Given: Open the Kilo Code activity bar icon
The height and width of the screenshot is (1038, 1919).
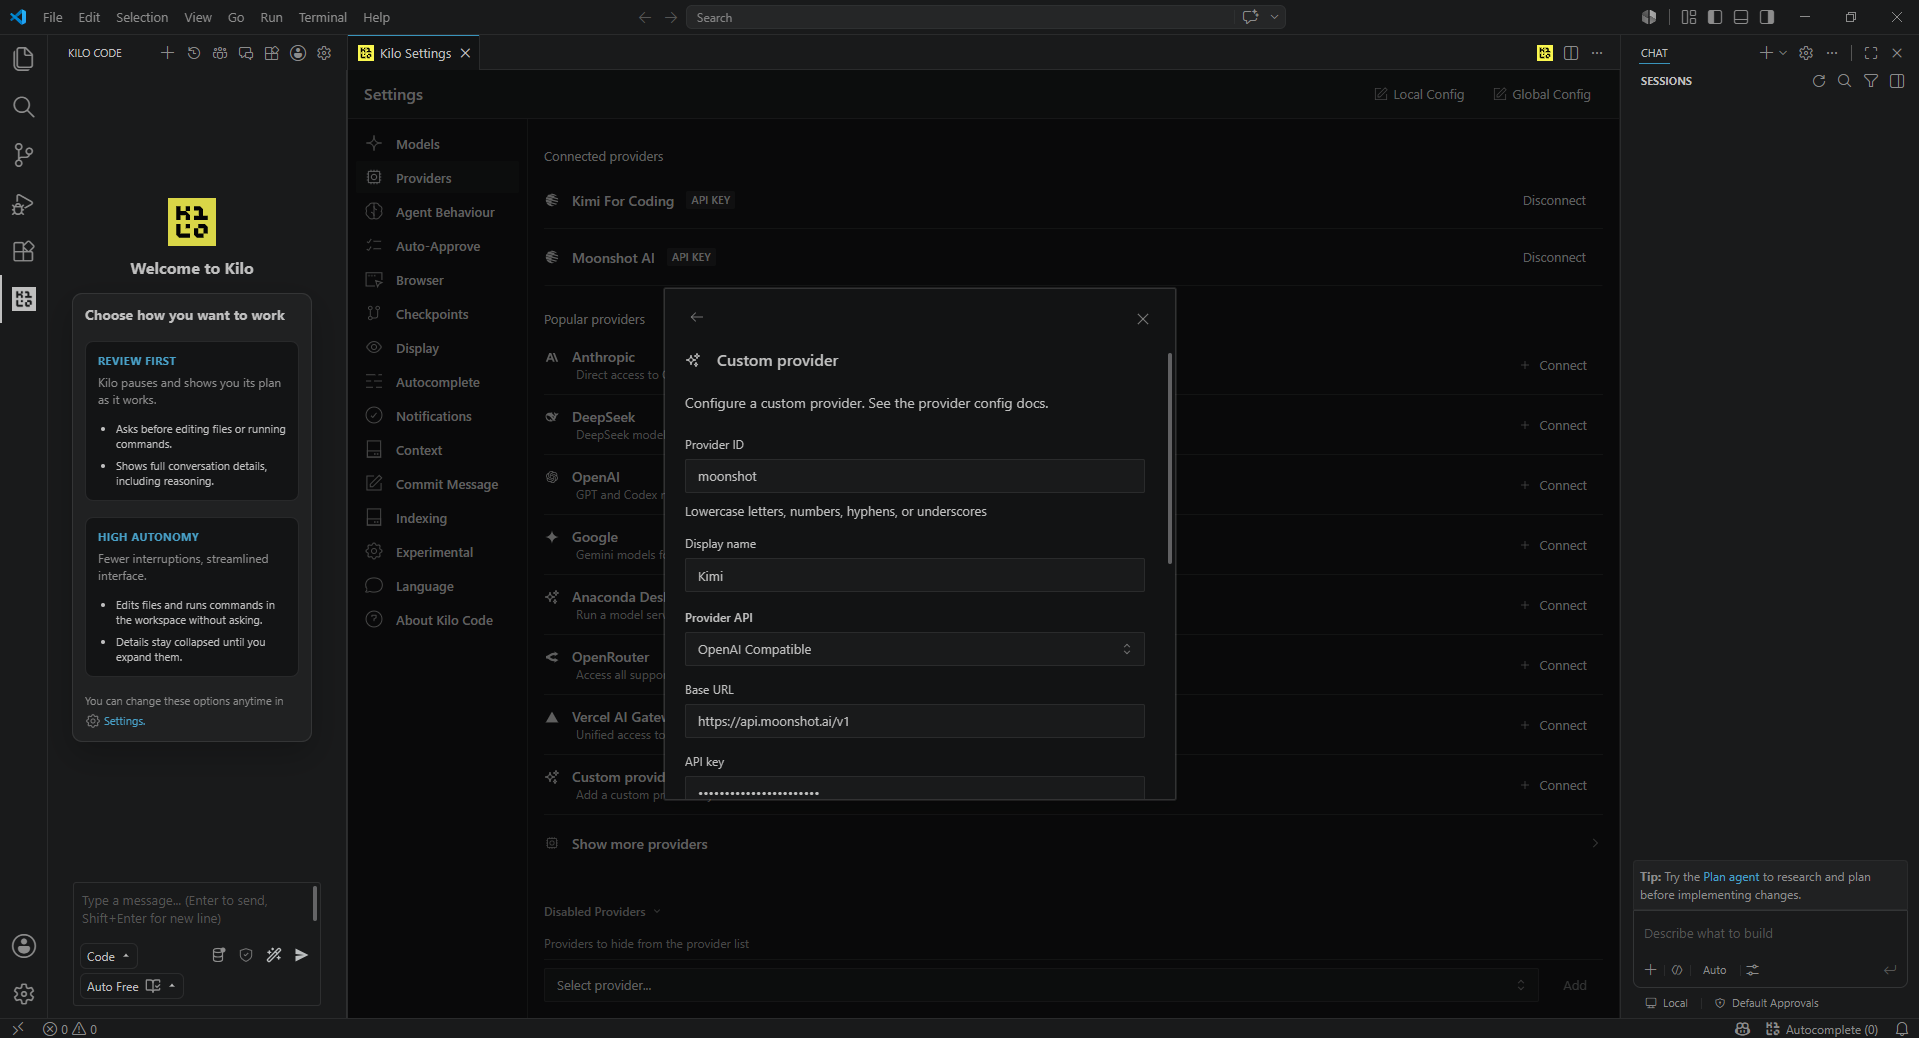Looking at the screenshot, I should point(23,299).
